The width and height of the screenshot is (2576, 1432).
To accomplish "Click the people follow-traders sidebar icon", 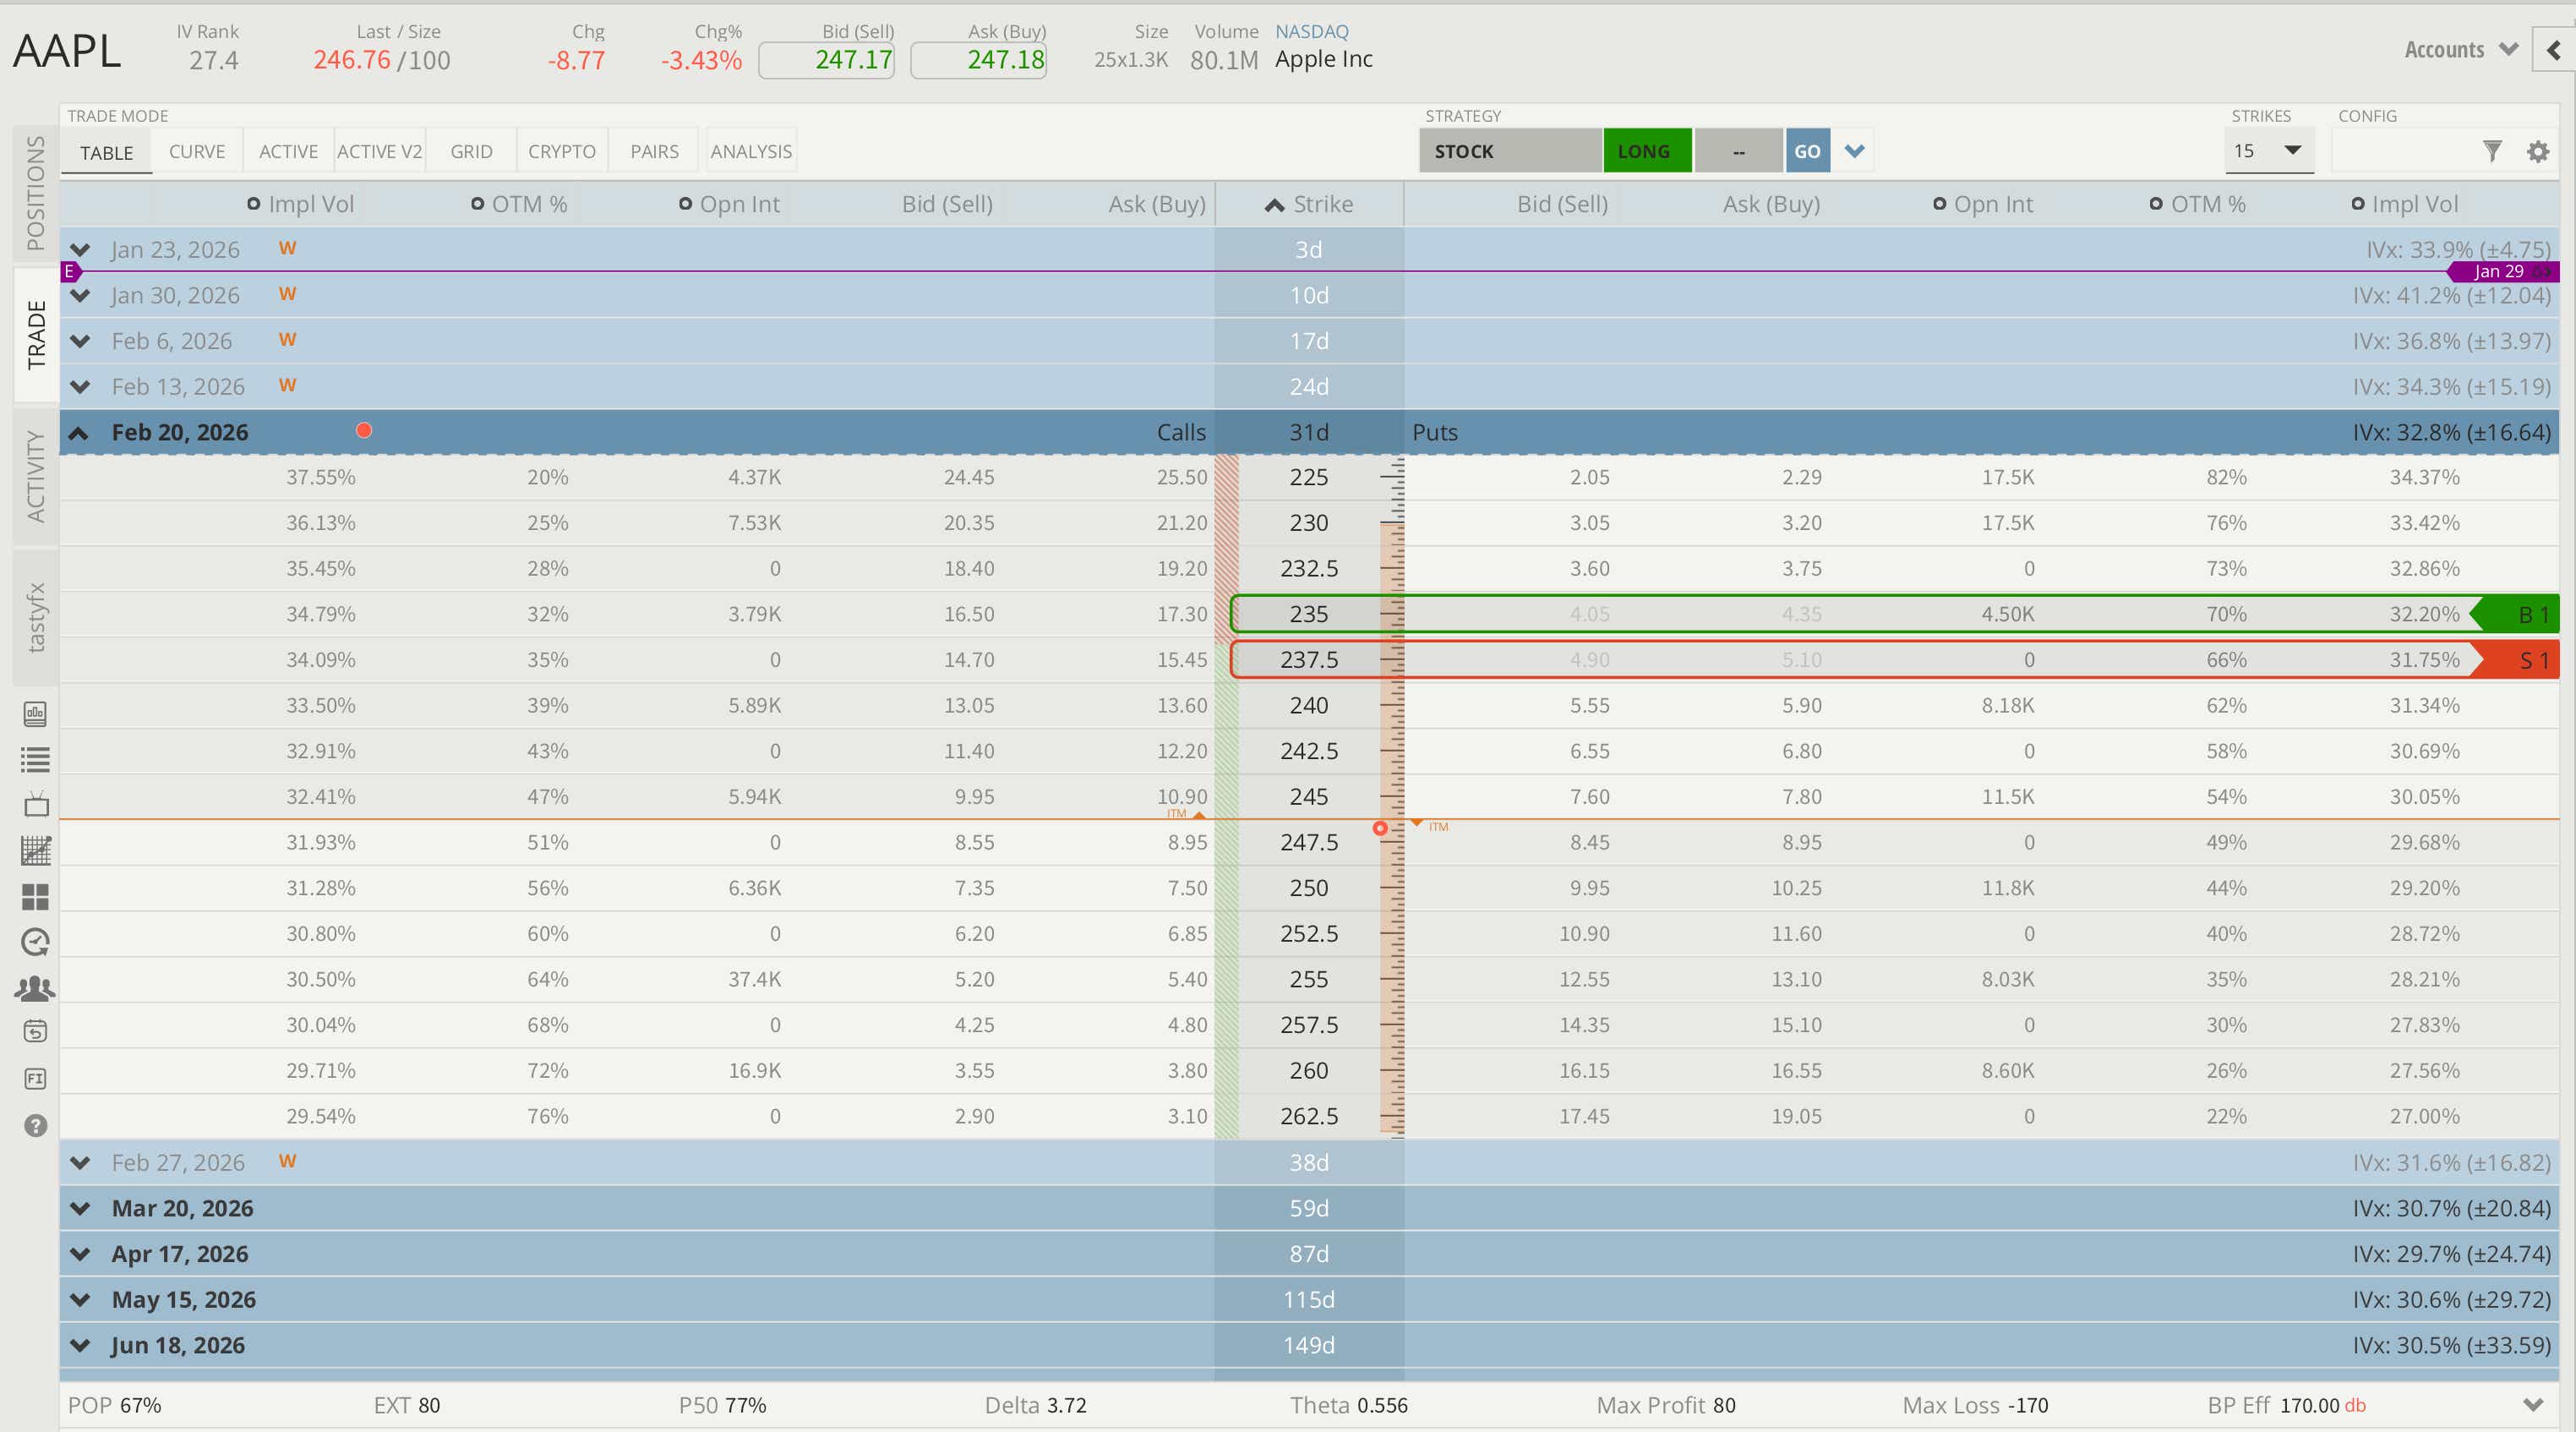I will (x=35, y=988).
